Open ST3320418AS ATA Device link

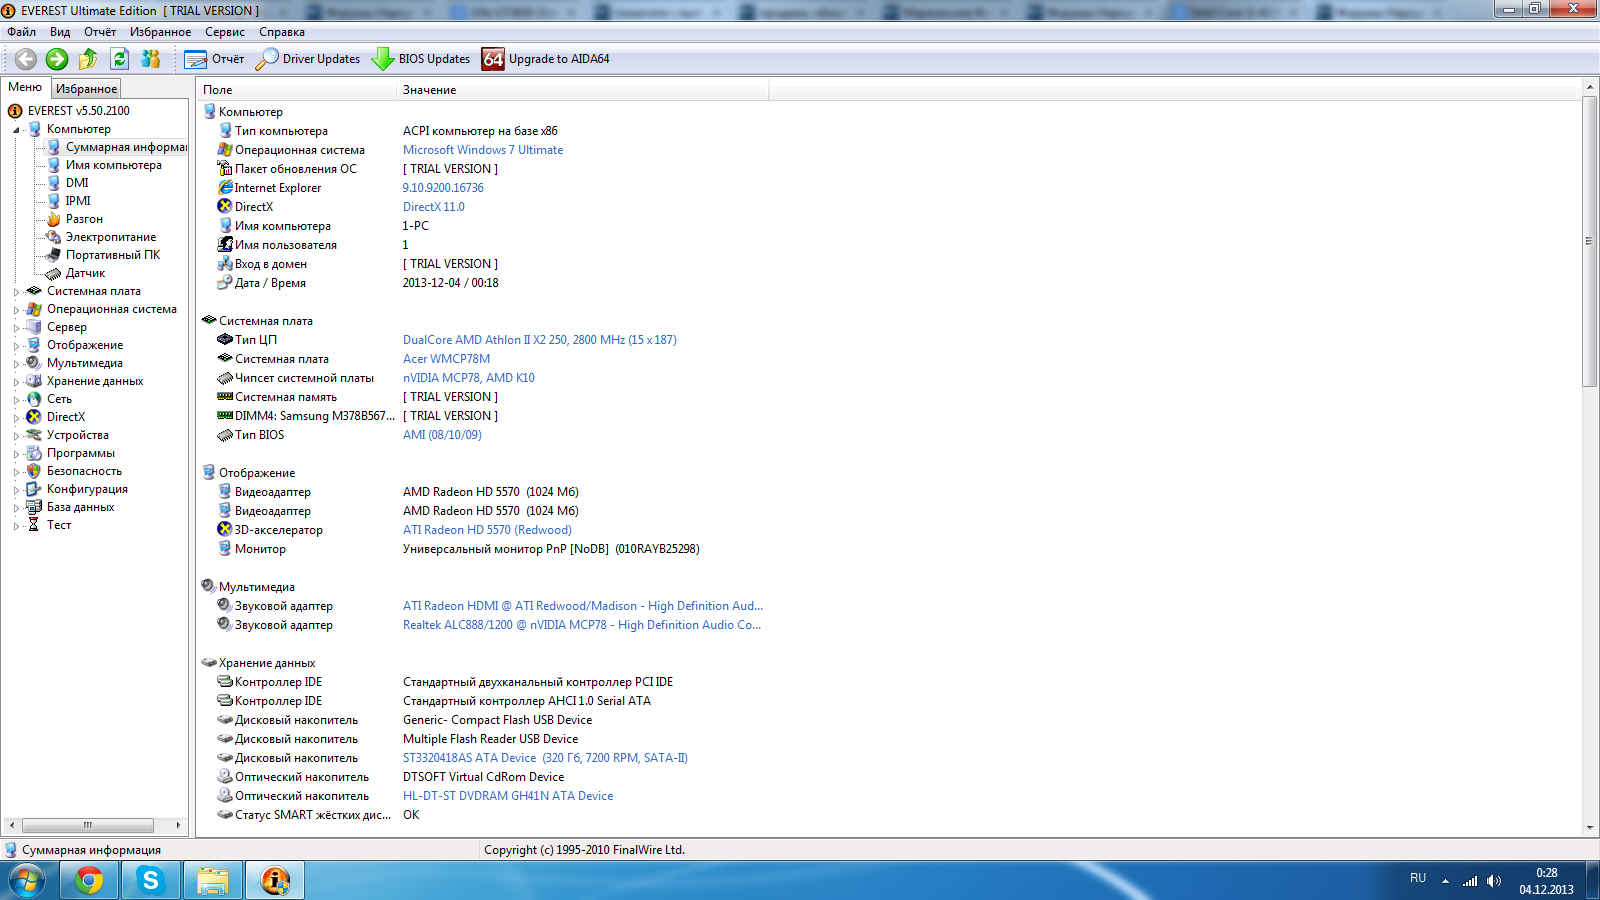coord(545,758)
